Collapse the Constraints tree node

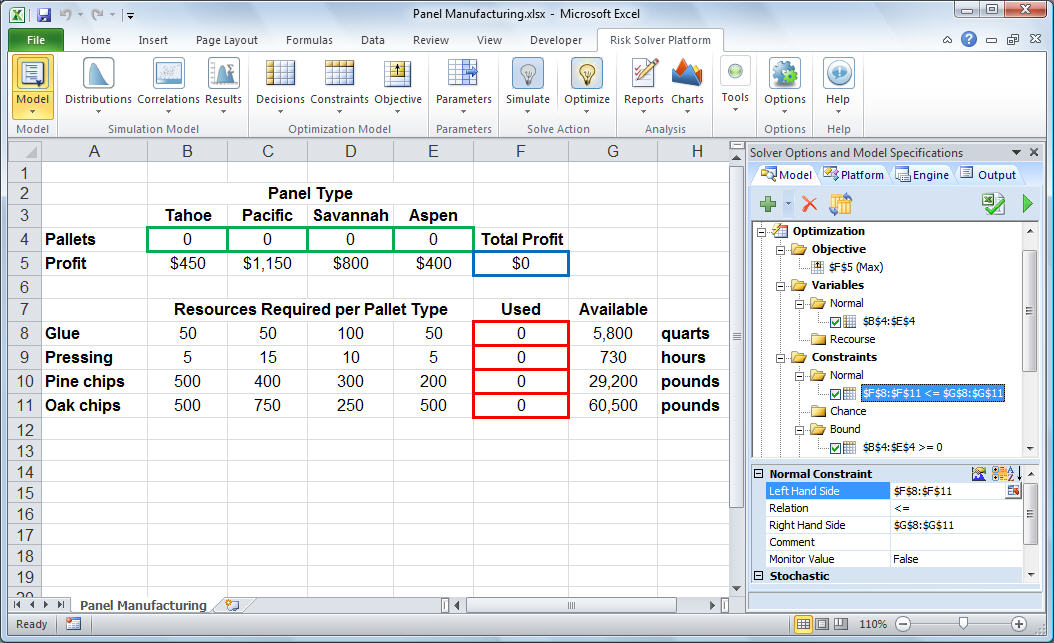tap(777, 357)
